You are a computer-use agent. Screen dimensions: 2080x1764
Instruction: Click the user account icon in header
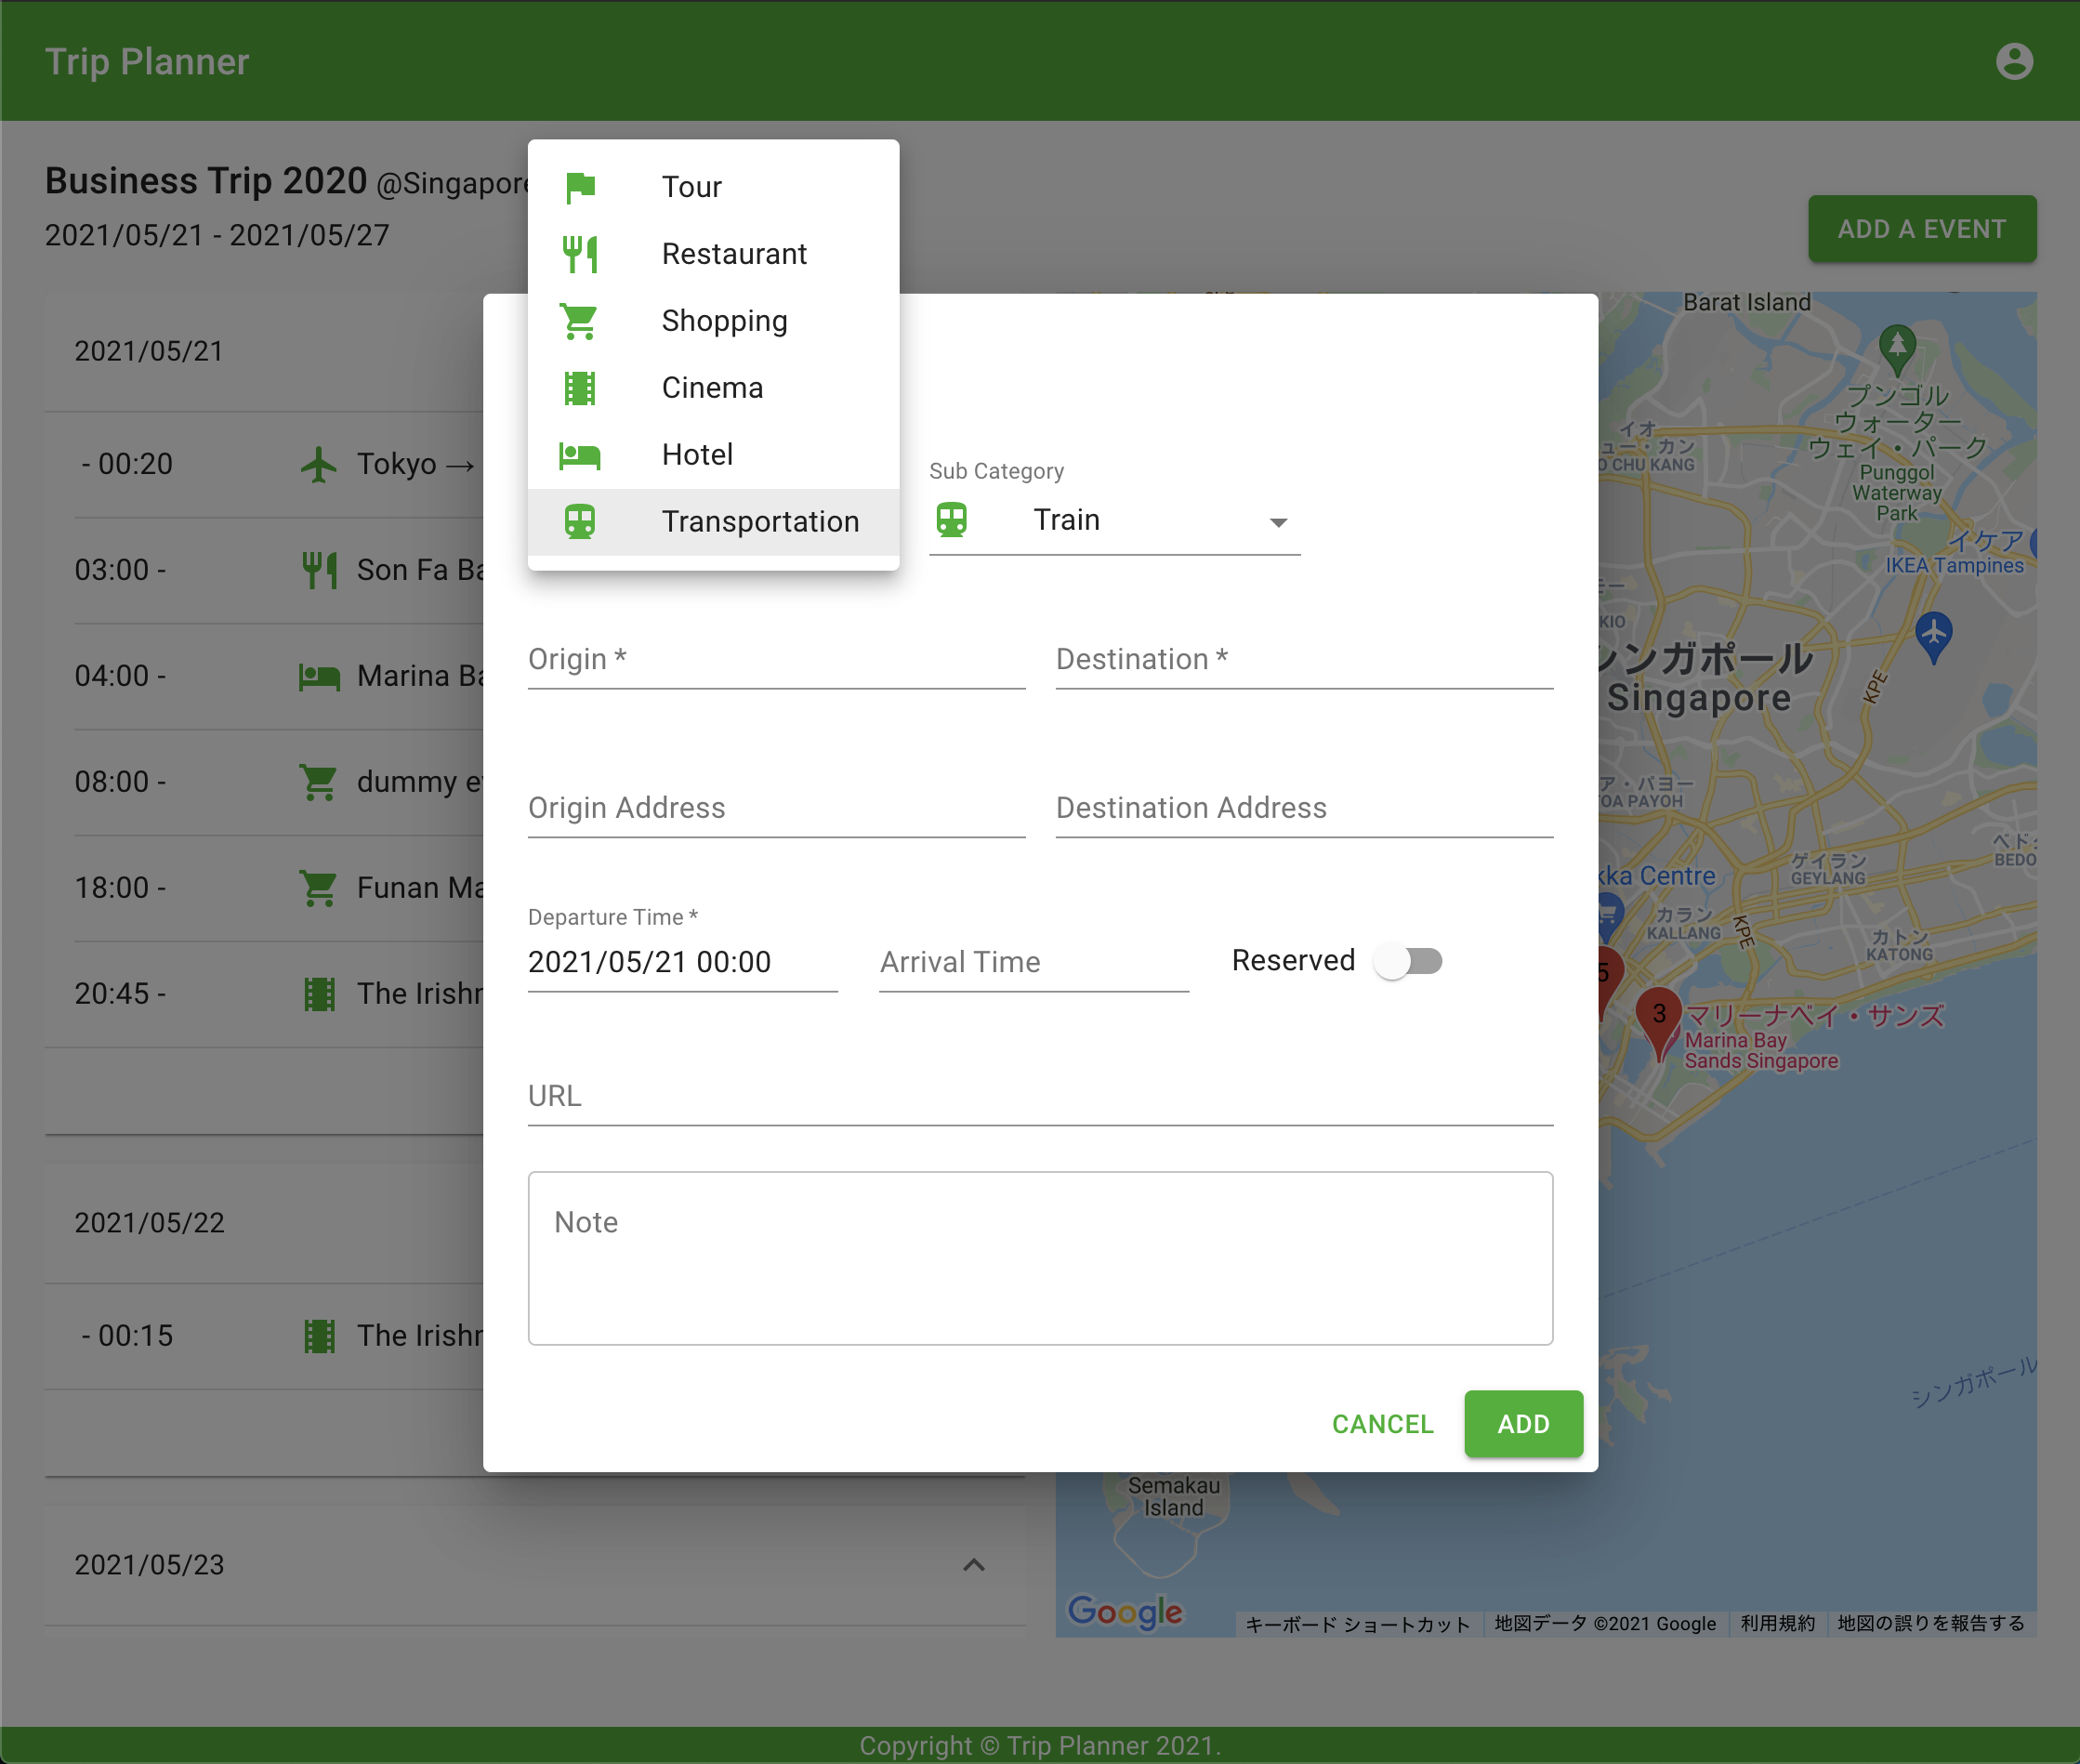pyautogui.click(x=2014, y=61)
